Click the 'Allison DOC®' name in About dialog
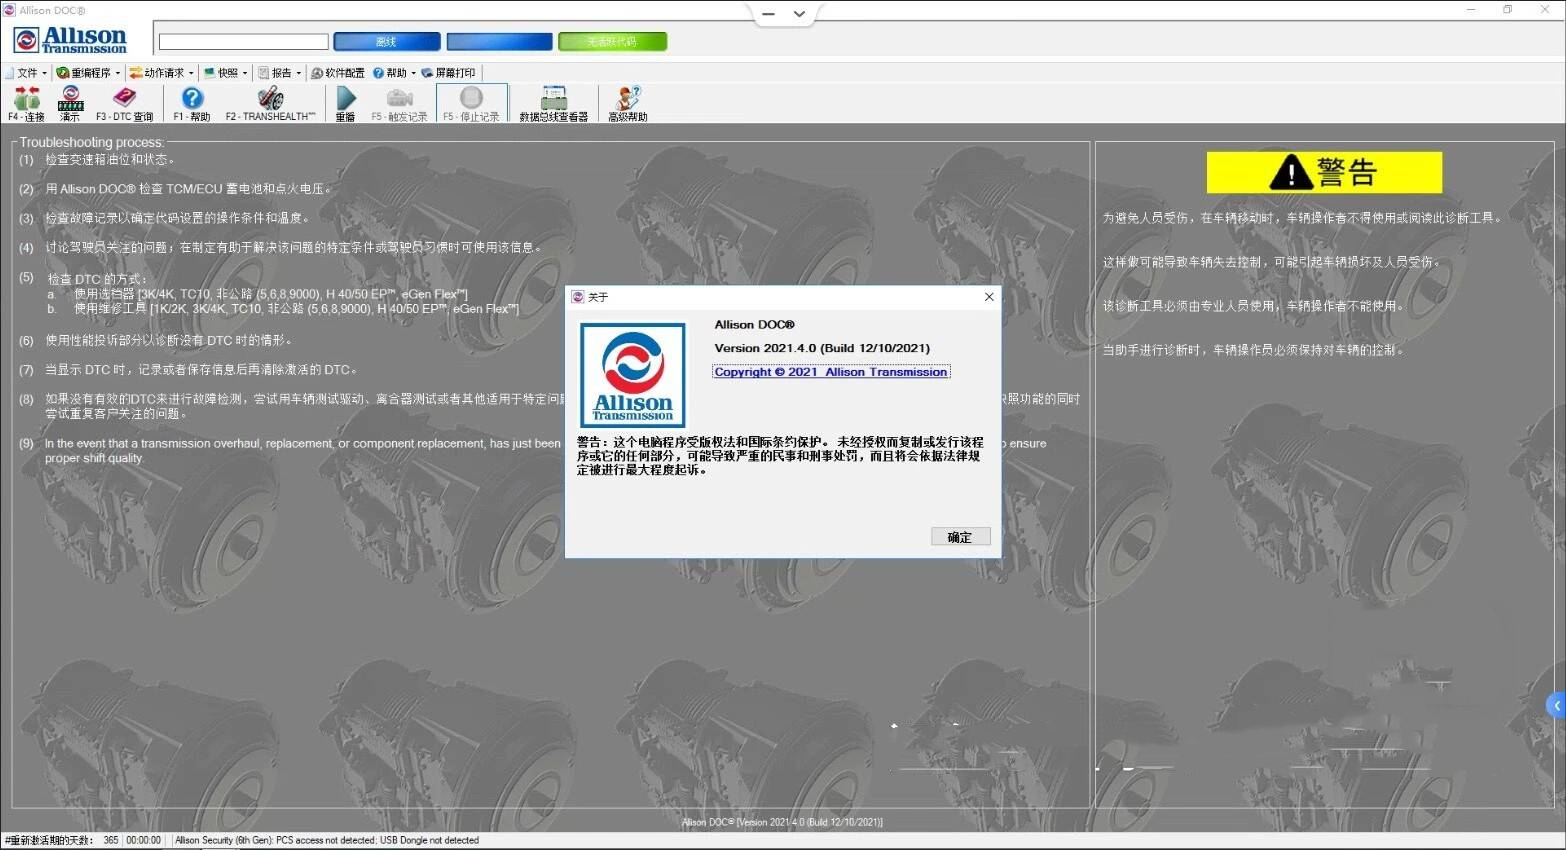 pos(754,325)
